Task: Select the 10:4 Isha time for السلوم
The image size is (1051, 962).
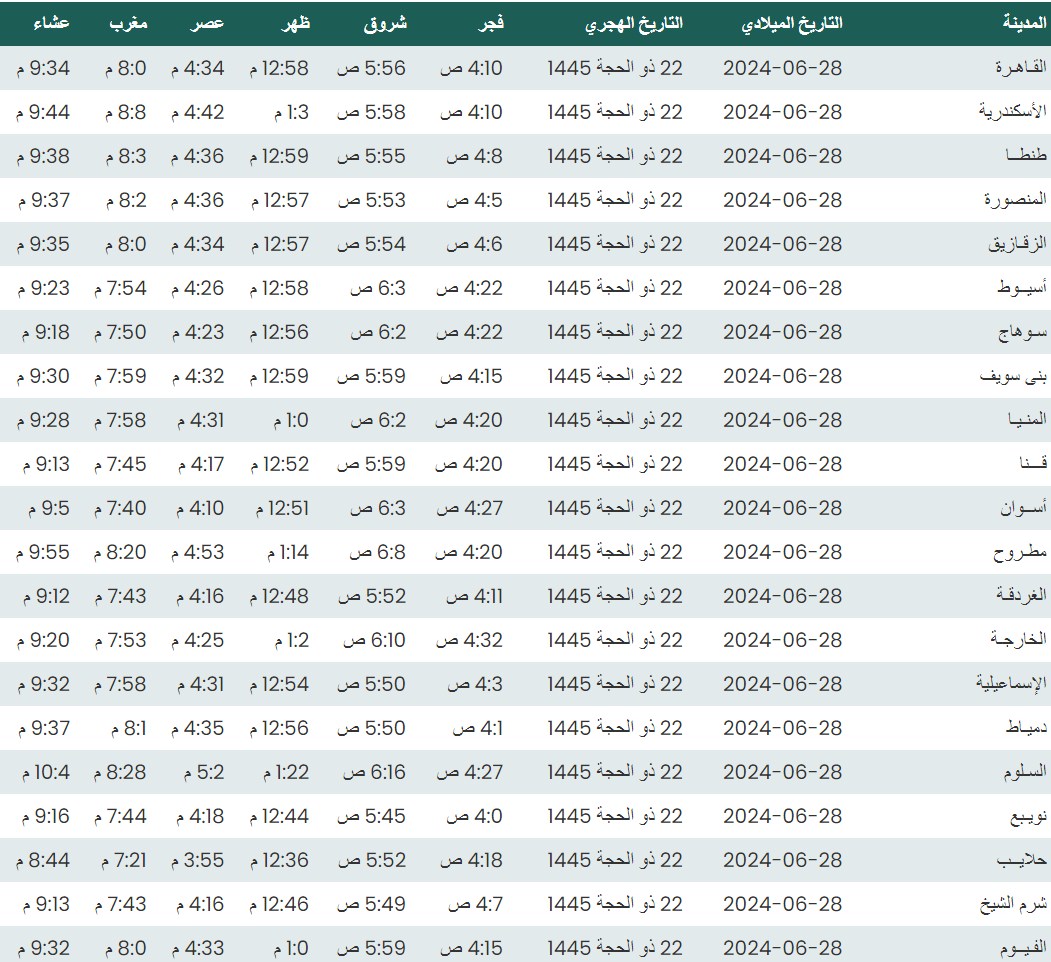Action: coord(45,772)
